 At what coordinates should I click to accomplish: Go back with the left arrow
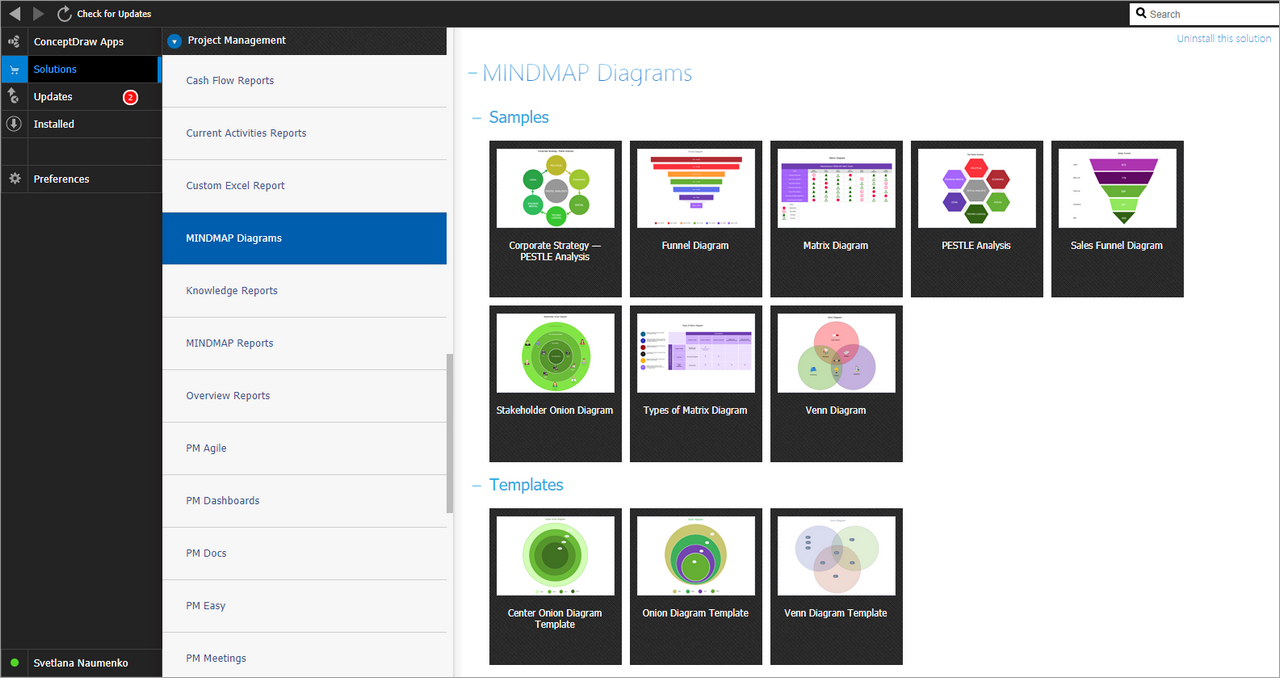(14, 13)
